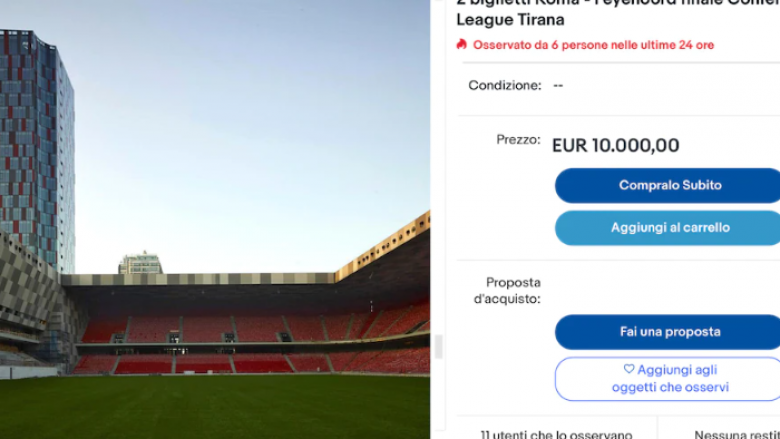The width and height of the screenshot is (780, 439).
Task: Open the Nessuna restituzione info text
Action: pyautogui.click(x=737, y=435)
